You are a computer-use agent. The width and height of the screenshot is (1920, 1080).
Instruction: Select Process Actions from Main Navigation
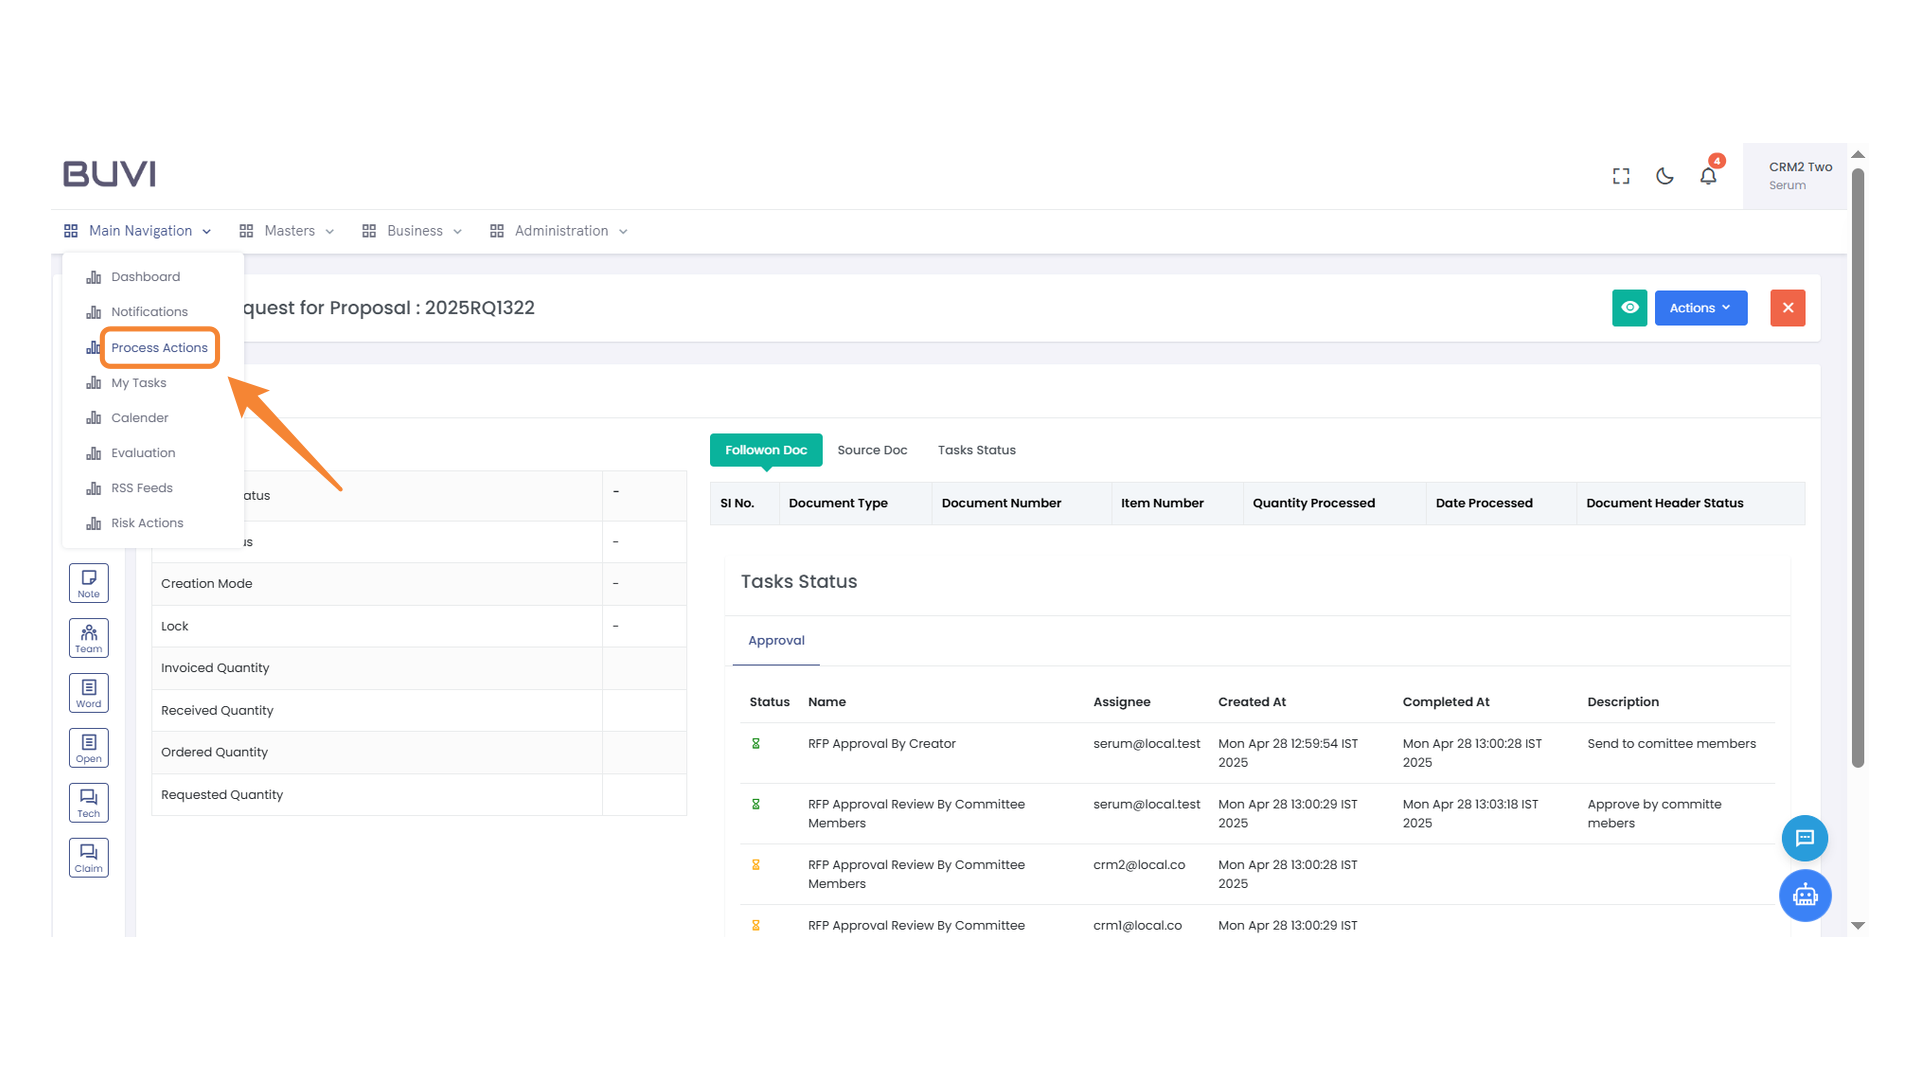click(160, 347)
